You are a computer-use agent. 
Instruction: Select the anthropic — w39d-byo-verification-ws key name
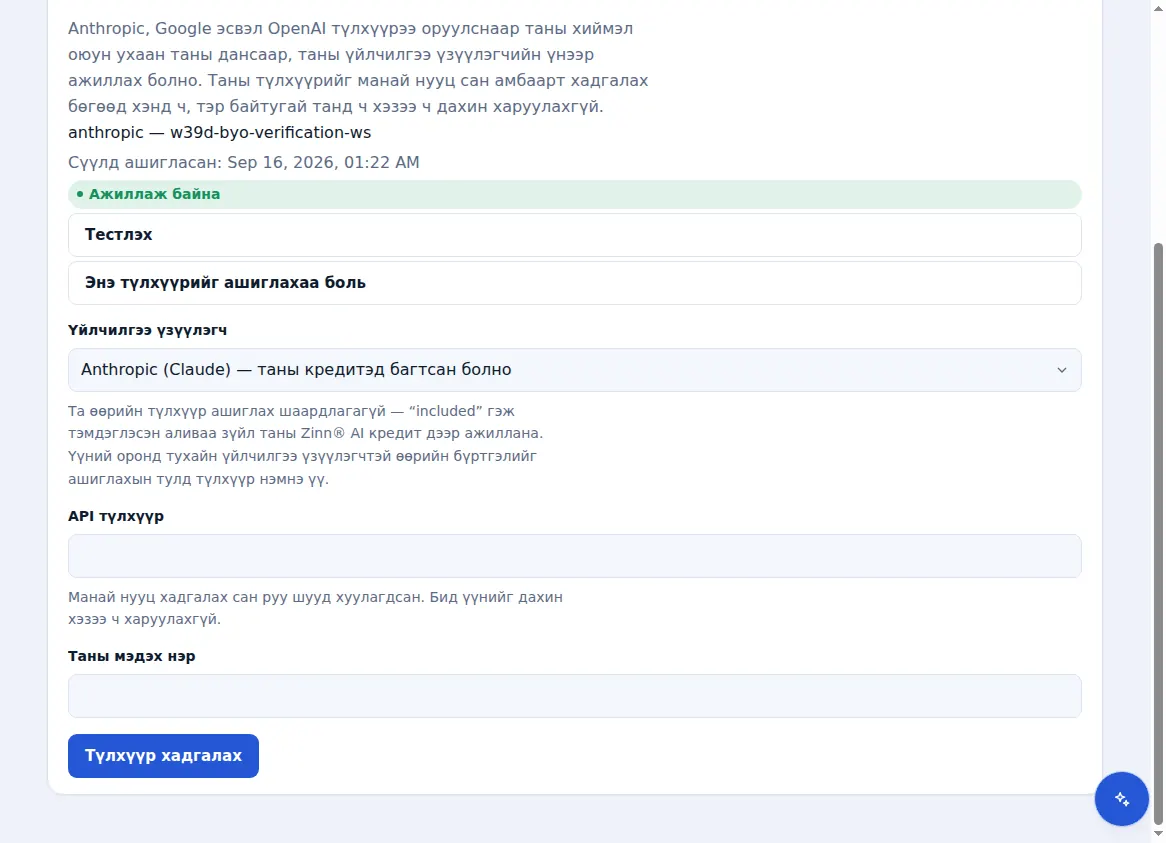coord(219,132)
